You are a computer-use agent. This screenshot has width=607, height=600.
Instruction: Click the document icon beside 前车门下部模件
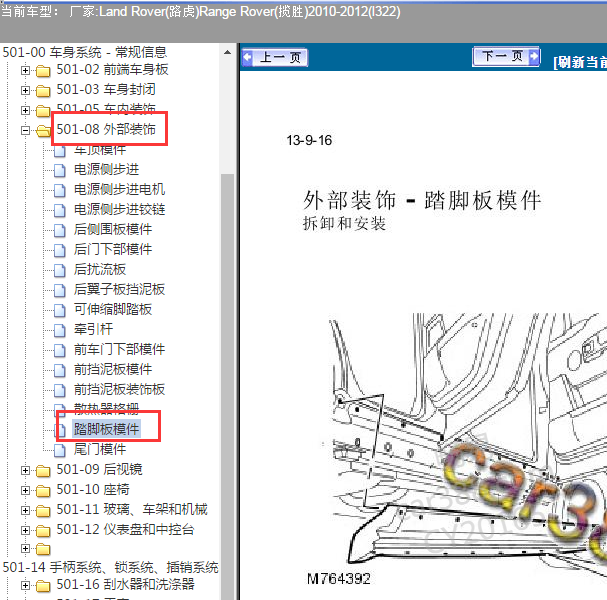click(60, 350)
